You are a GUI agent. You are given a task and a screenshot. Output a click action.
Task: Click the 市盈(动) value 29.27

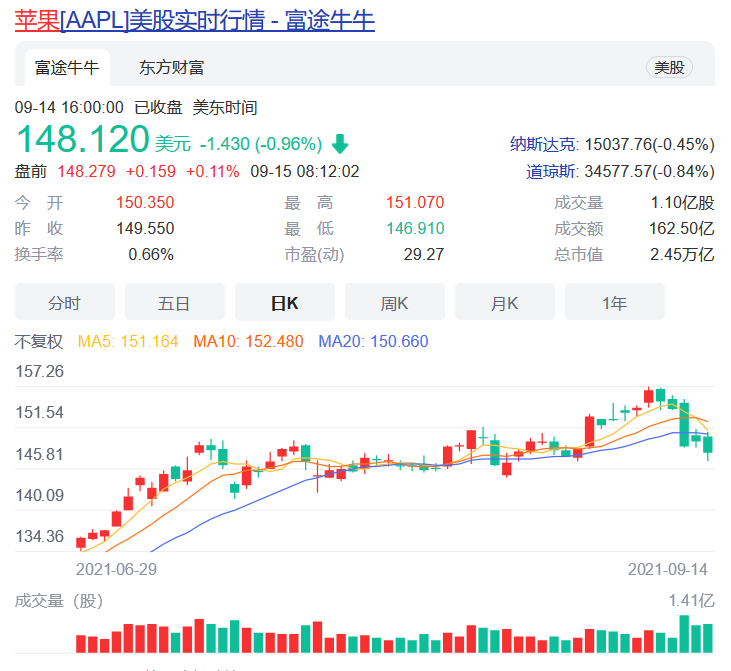click(424, 254)
